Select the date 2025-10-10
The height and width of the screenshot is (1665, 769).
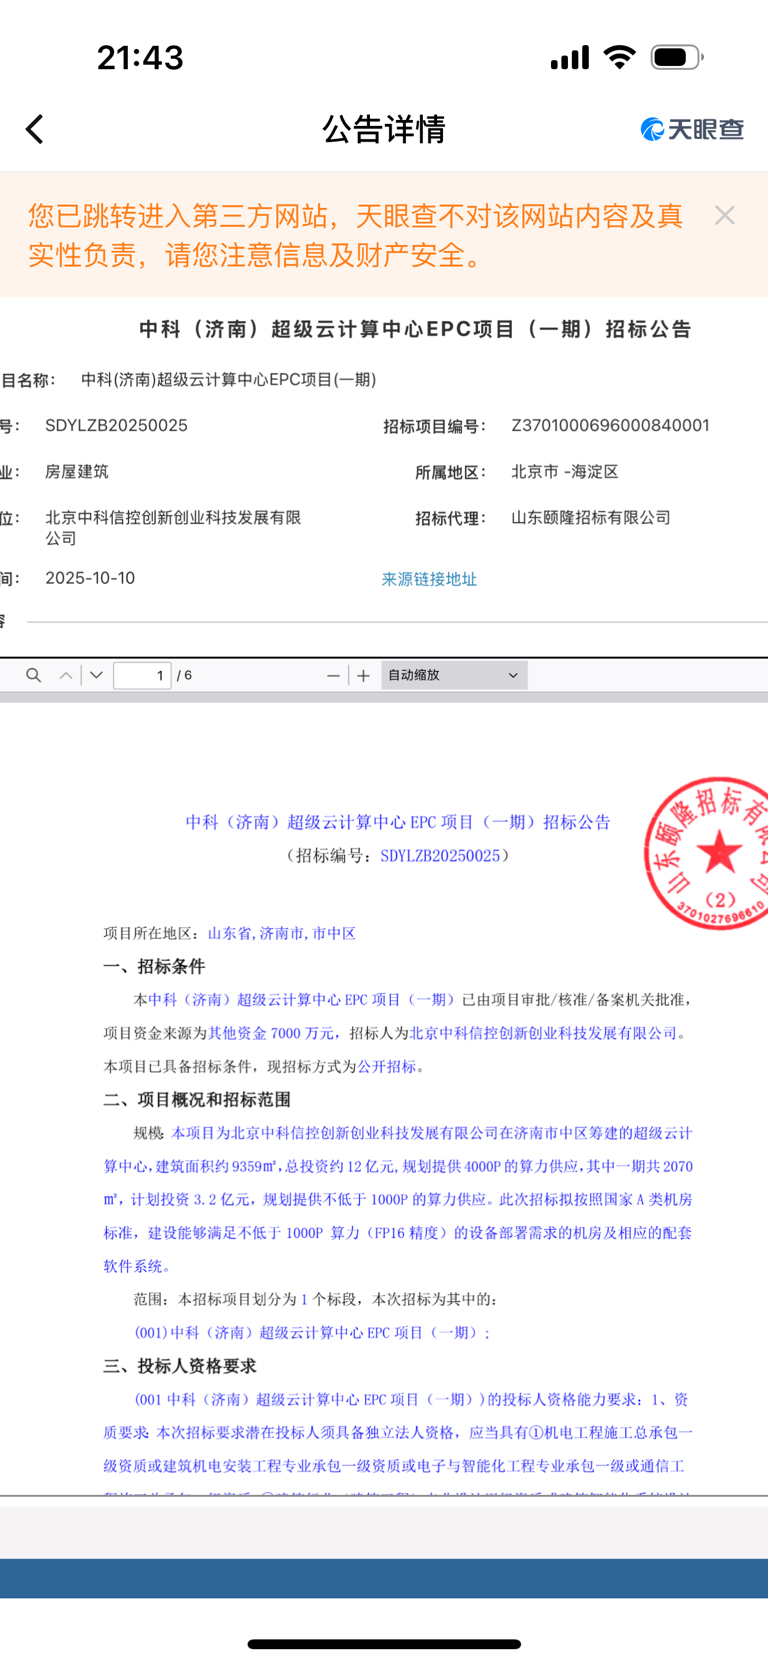[90, 578]
